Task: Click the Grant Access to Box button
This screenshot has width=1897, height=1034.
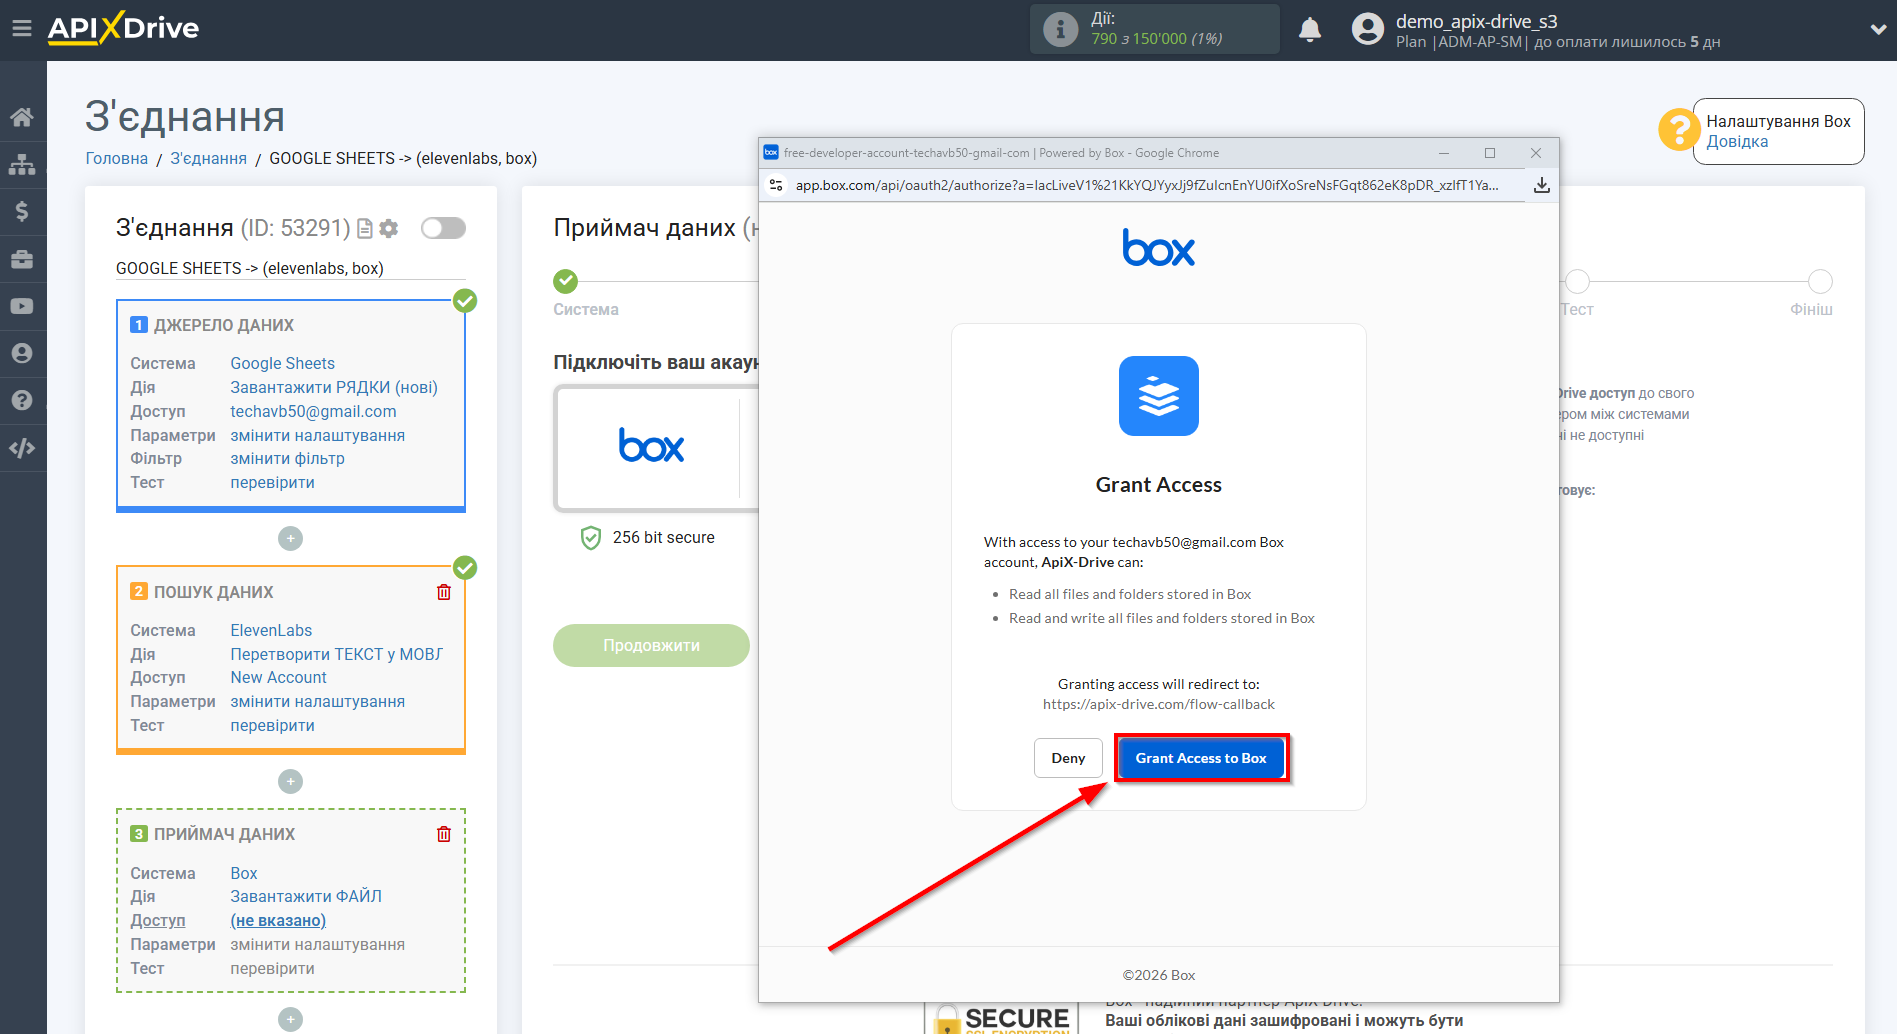Action: (1200, 758)
